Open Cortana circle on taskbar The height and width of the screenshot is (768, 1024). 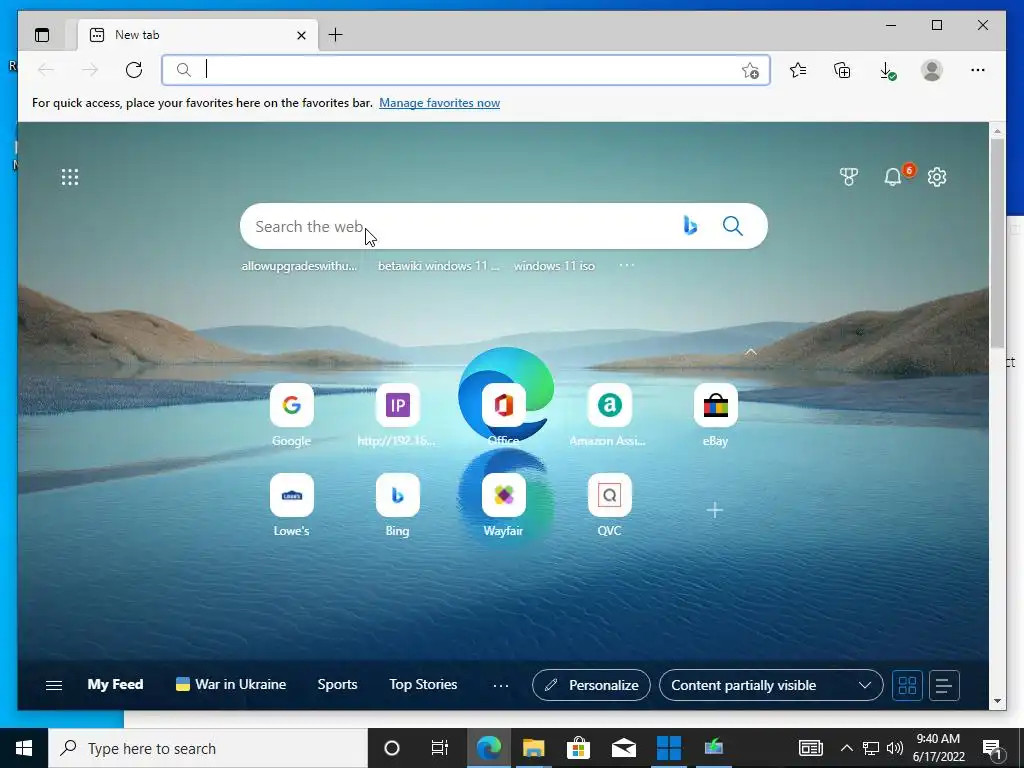[x=392, y=748]
